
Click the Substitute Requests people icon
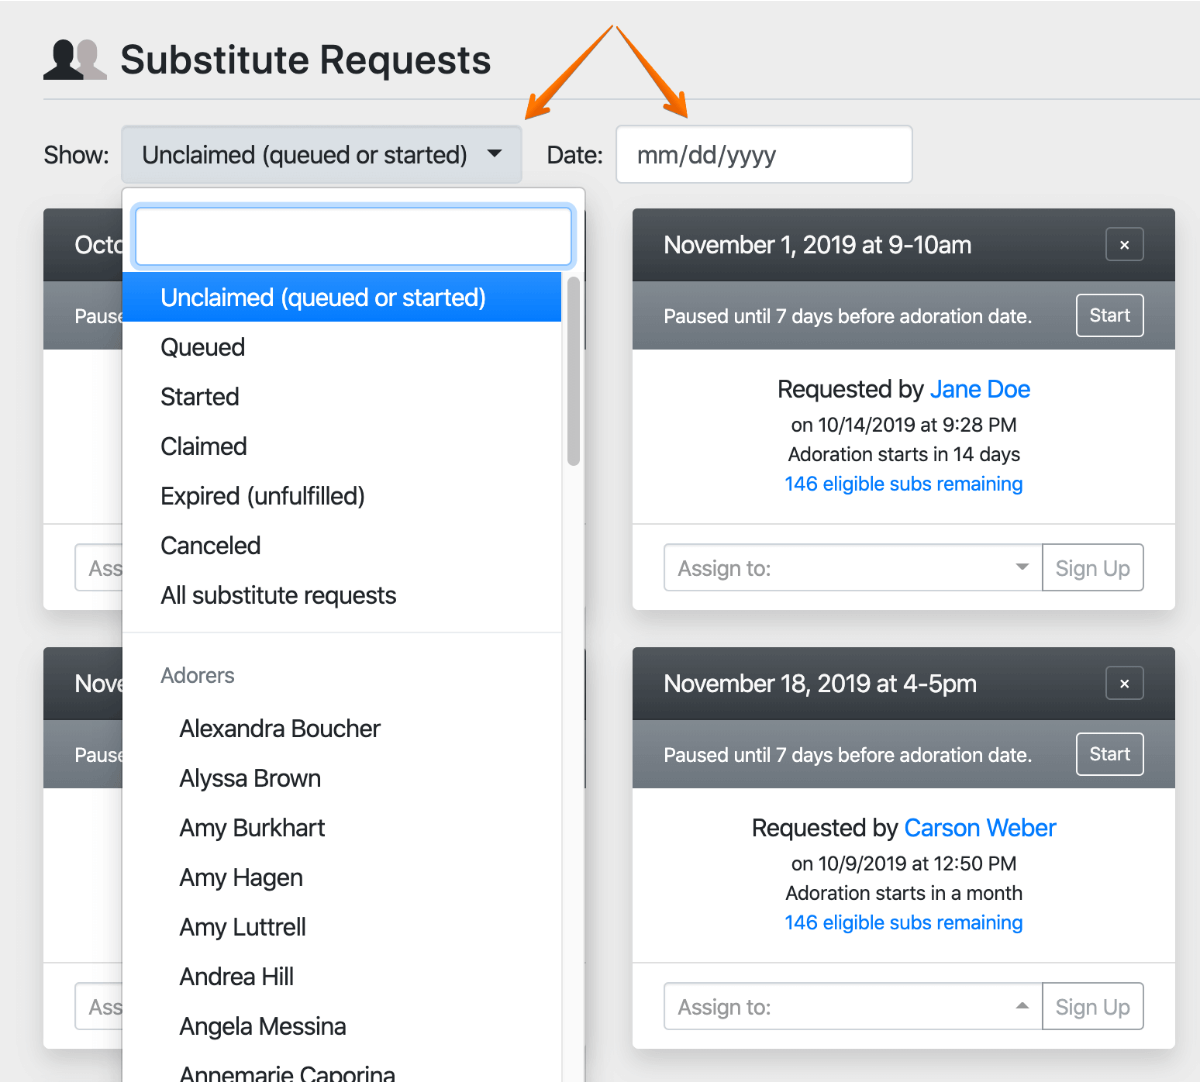74,60
